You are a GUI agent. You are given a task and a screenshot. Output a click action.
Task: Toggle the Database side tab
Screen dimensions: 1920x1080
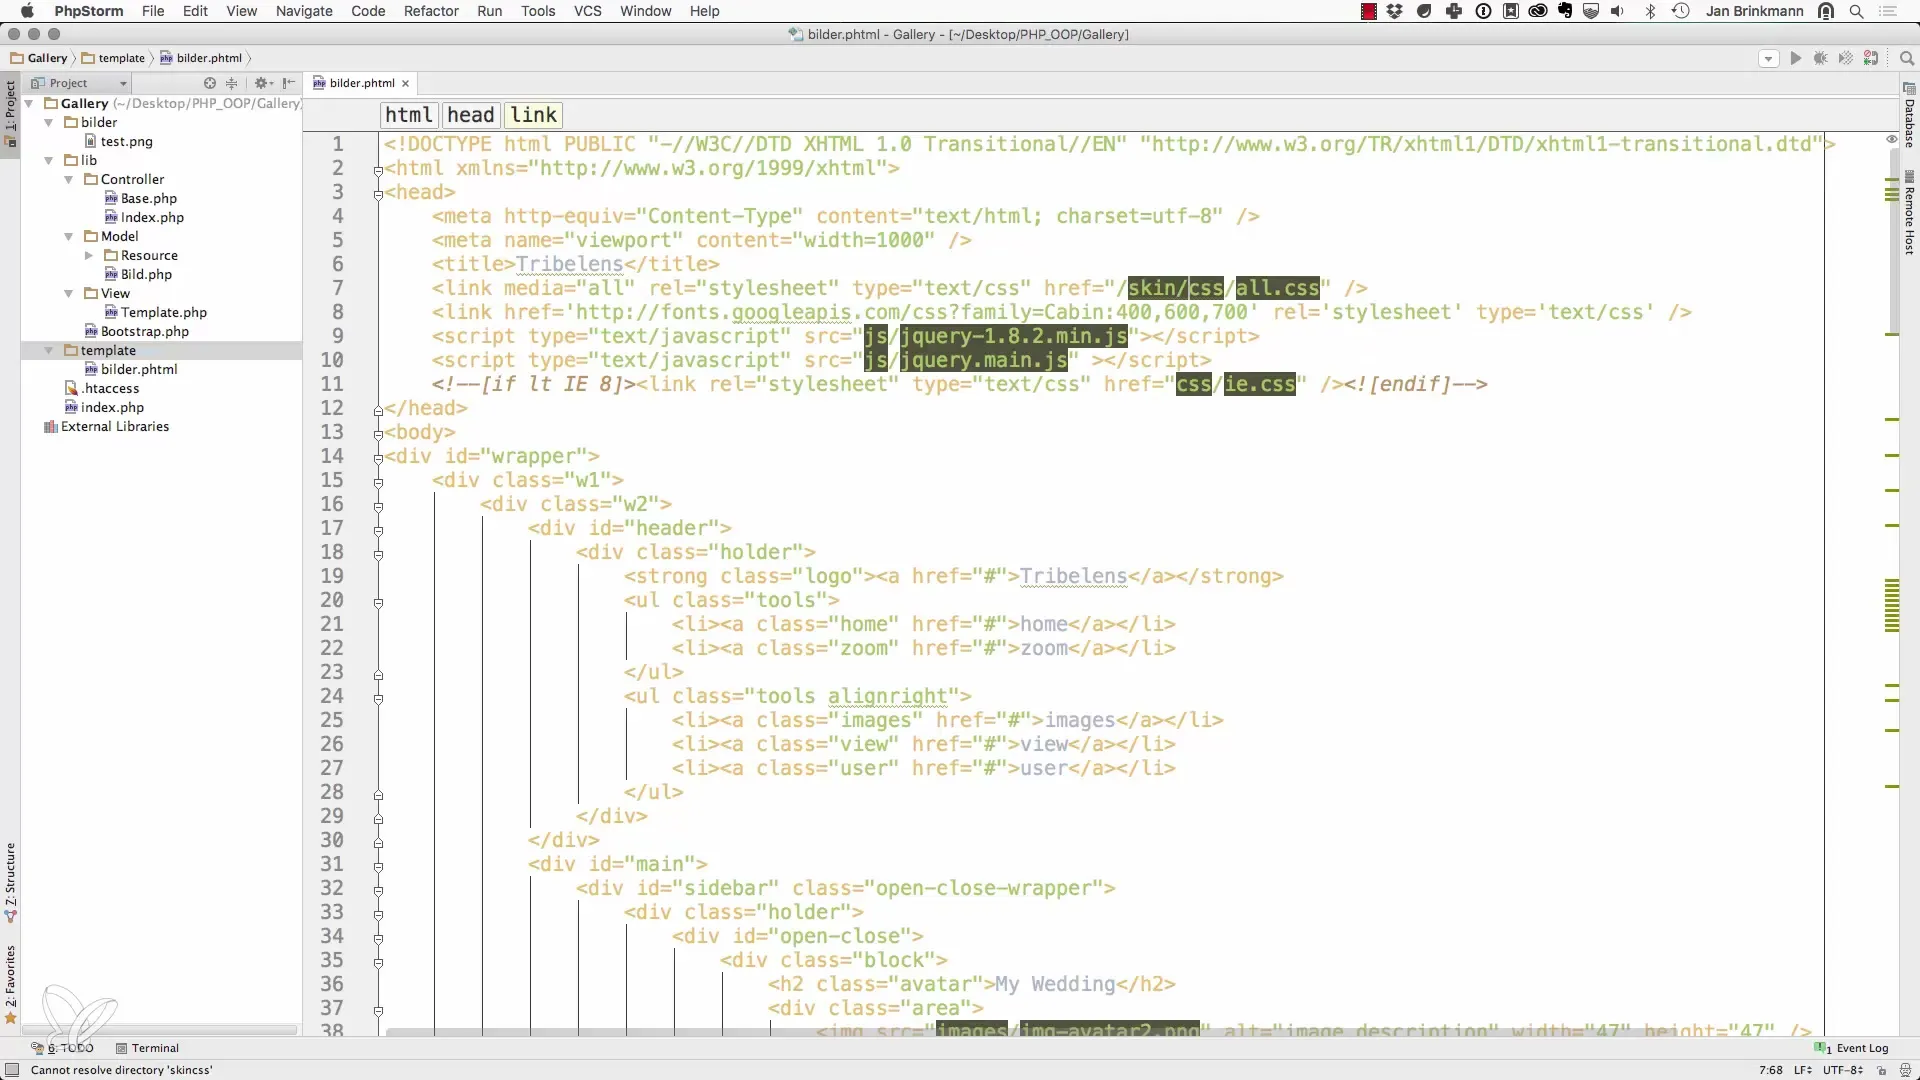pyautogui.click(x=1909, y=116)
